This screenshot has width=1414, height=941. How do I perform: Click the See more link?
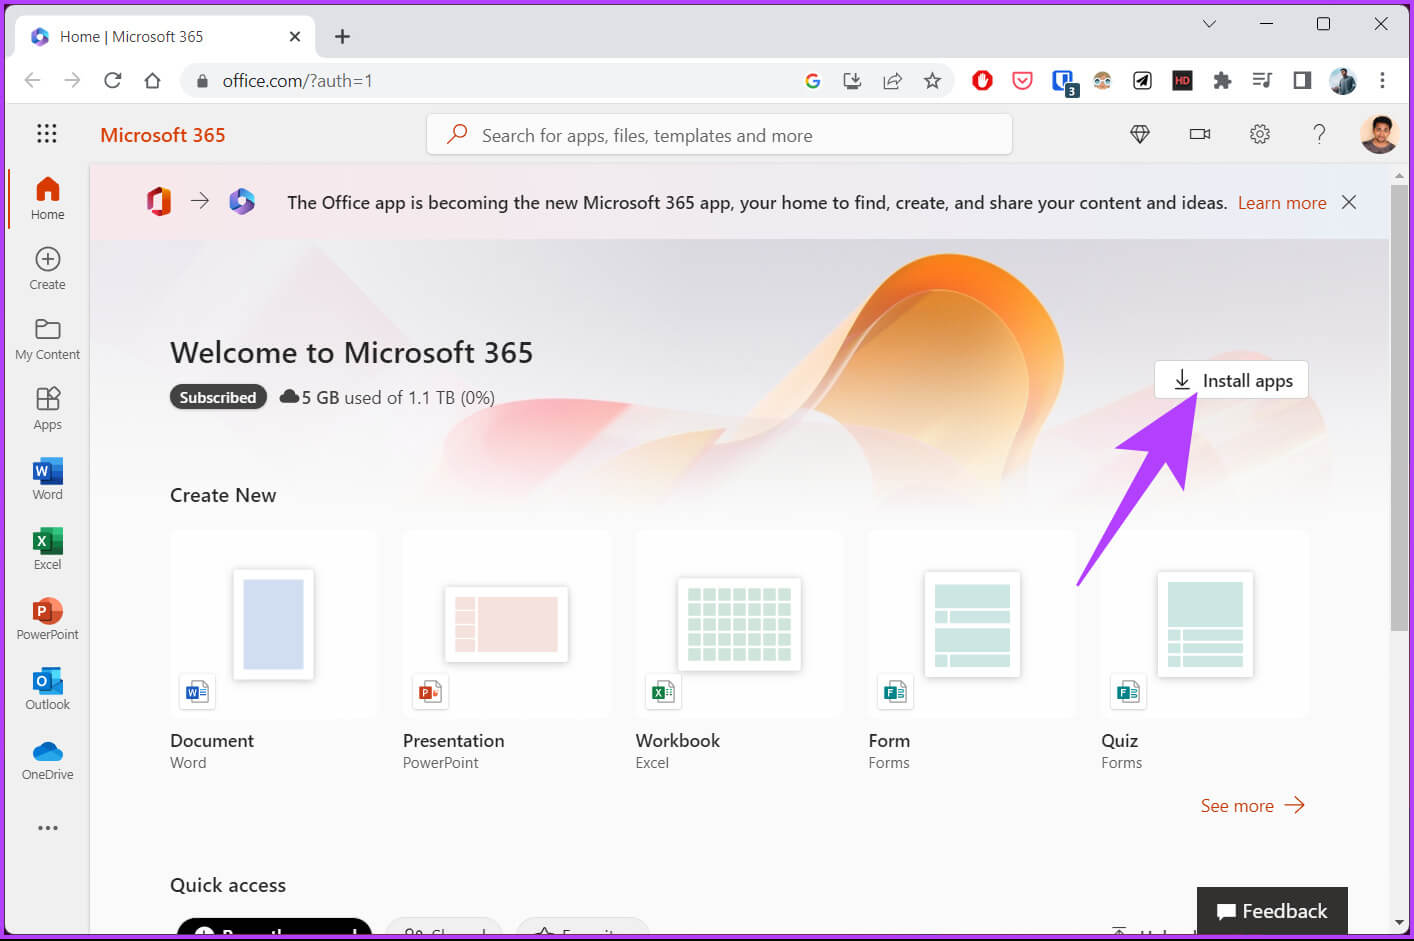coord(1252,806)
